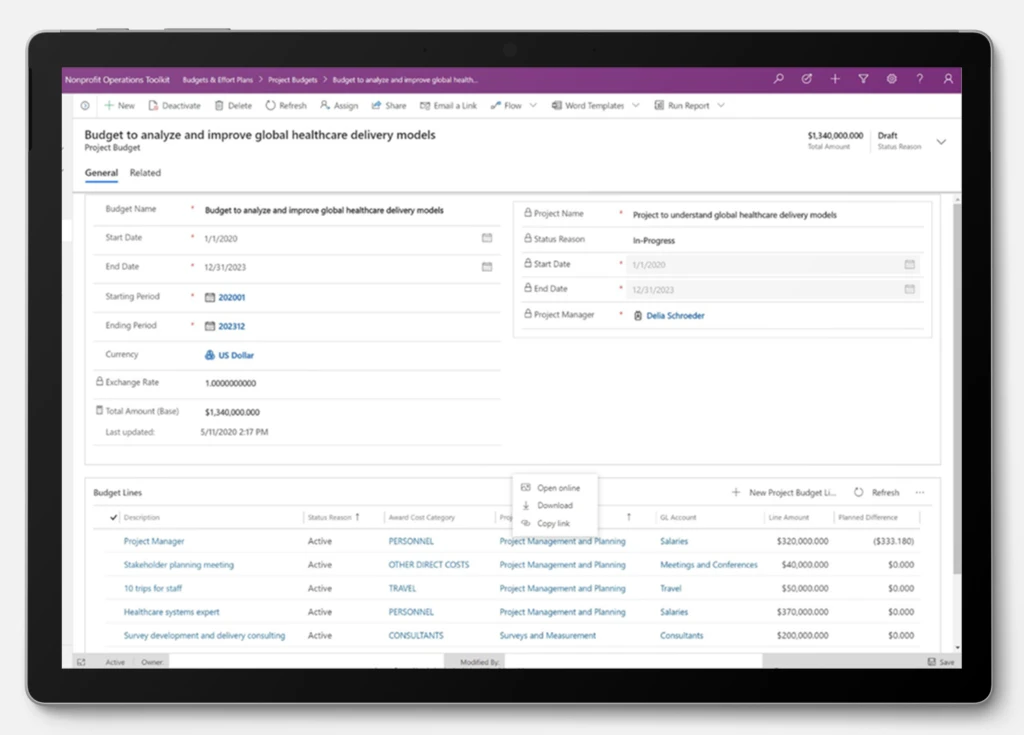Choose Download from the context menu

(x=556, y=505)
